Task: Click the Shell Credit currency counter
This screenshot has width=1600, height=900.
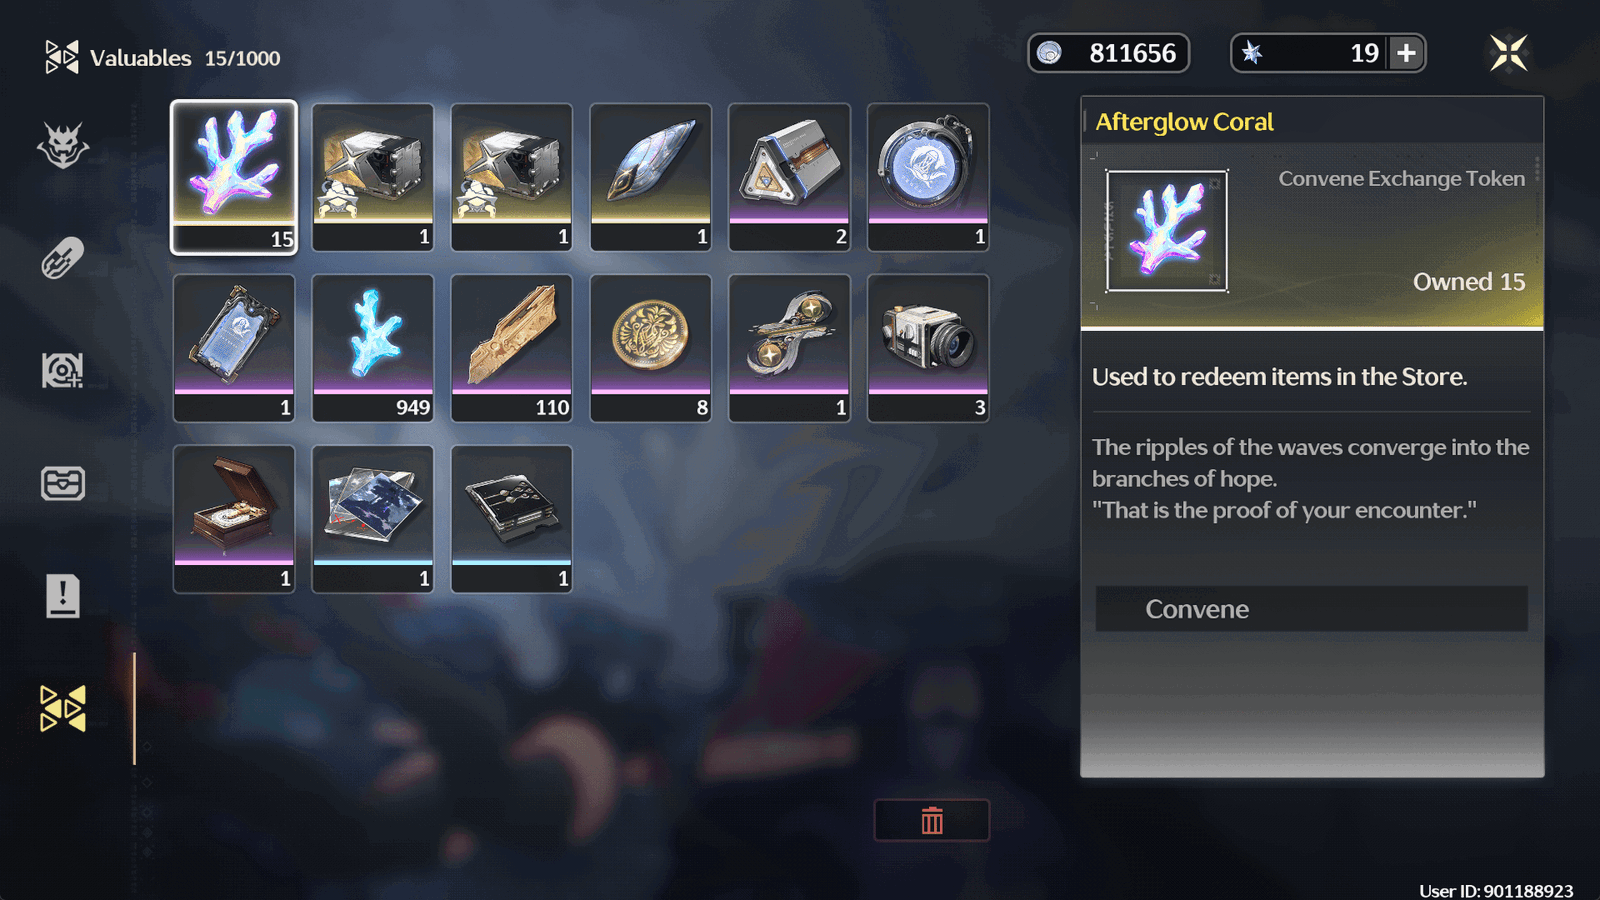Action: point(1109,53)
